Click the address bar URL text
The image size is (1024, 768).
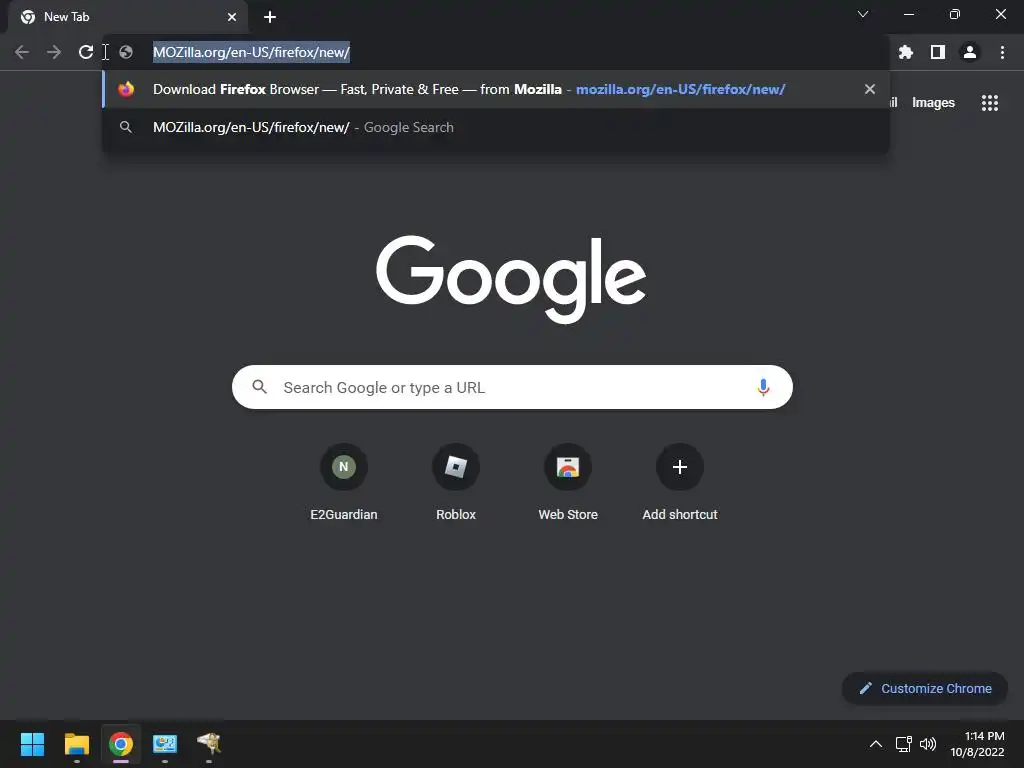[251, 52]
